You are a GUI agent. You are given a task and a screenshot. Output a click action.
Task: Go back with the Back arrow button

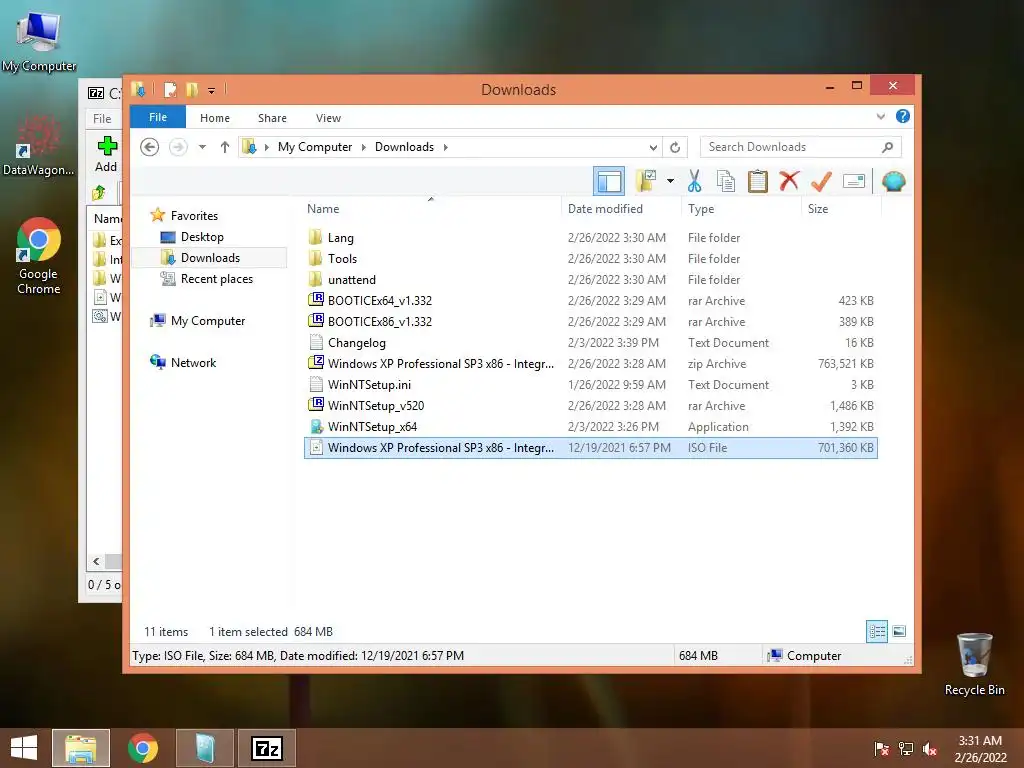150,147
